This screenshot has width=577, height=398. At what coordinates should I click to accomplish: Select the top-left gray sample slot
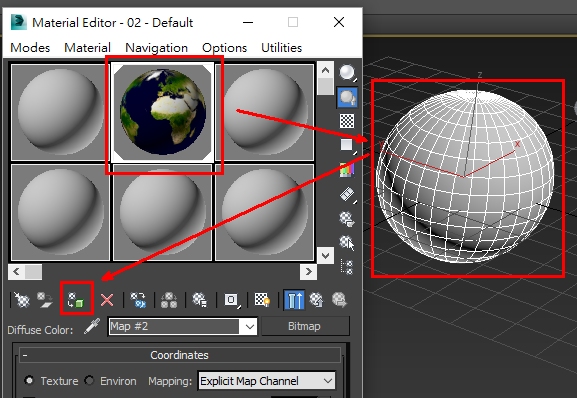click(60, 112)
